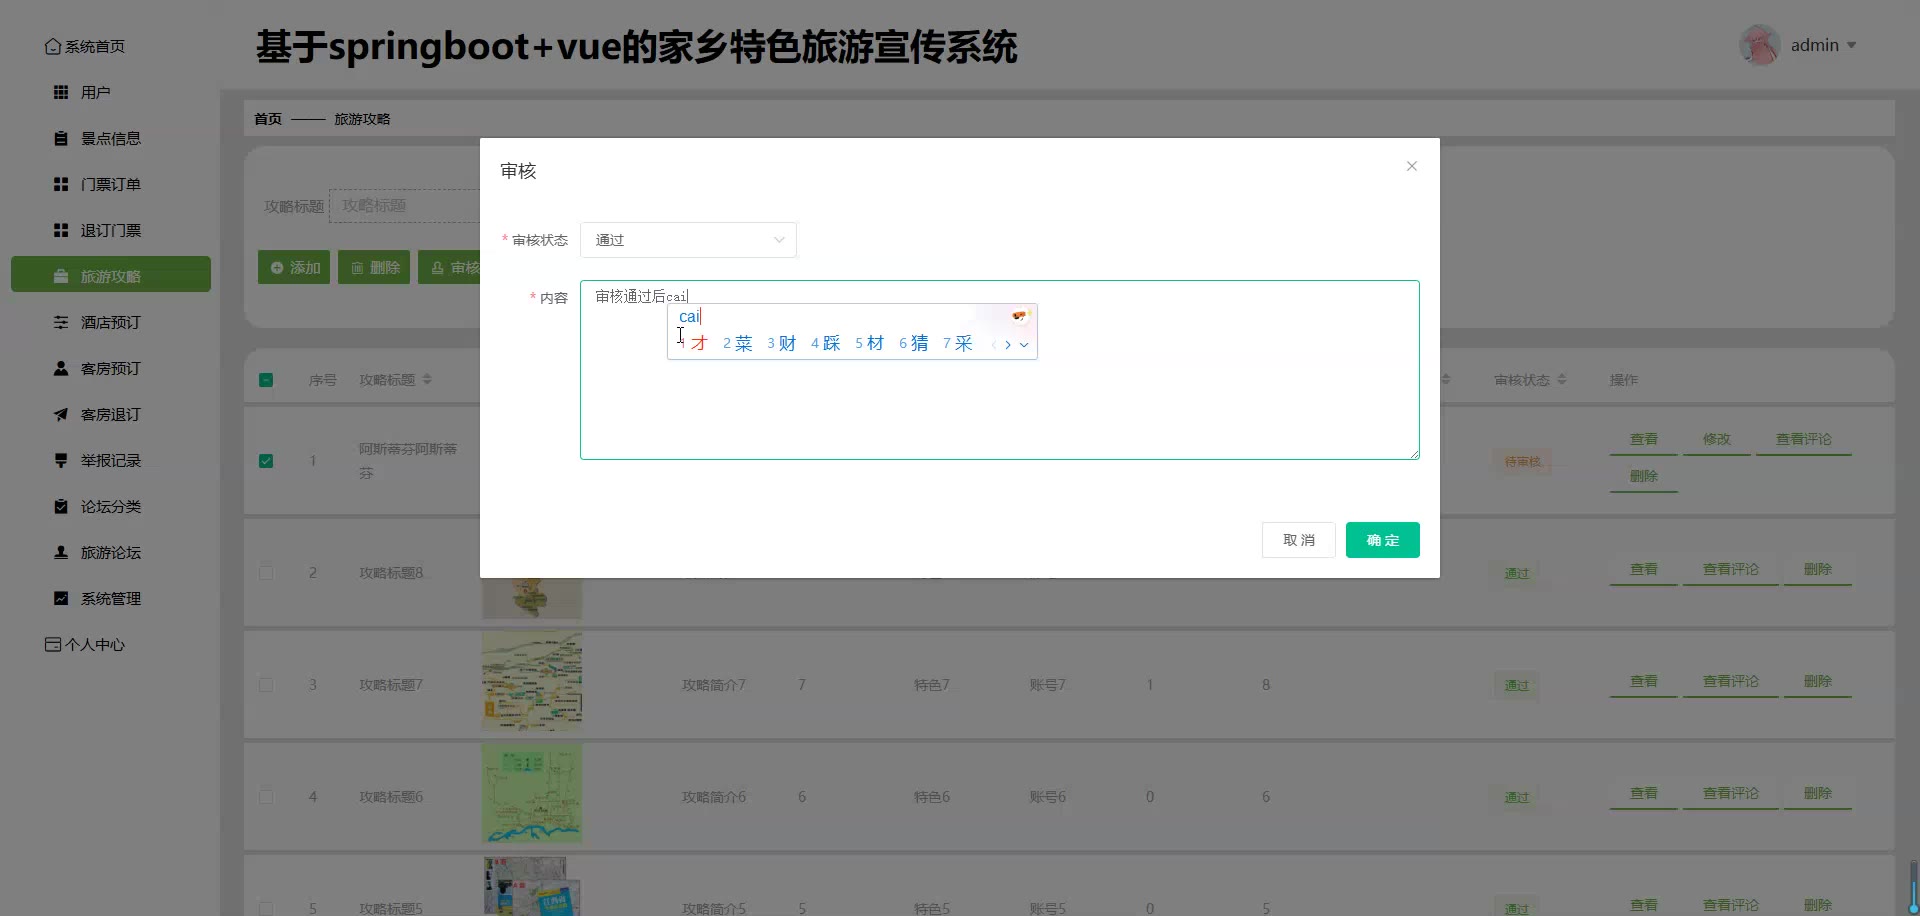Cancel the review with 取消

point(1298,540)
